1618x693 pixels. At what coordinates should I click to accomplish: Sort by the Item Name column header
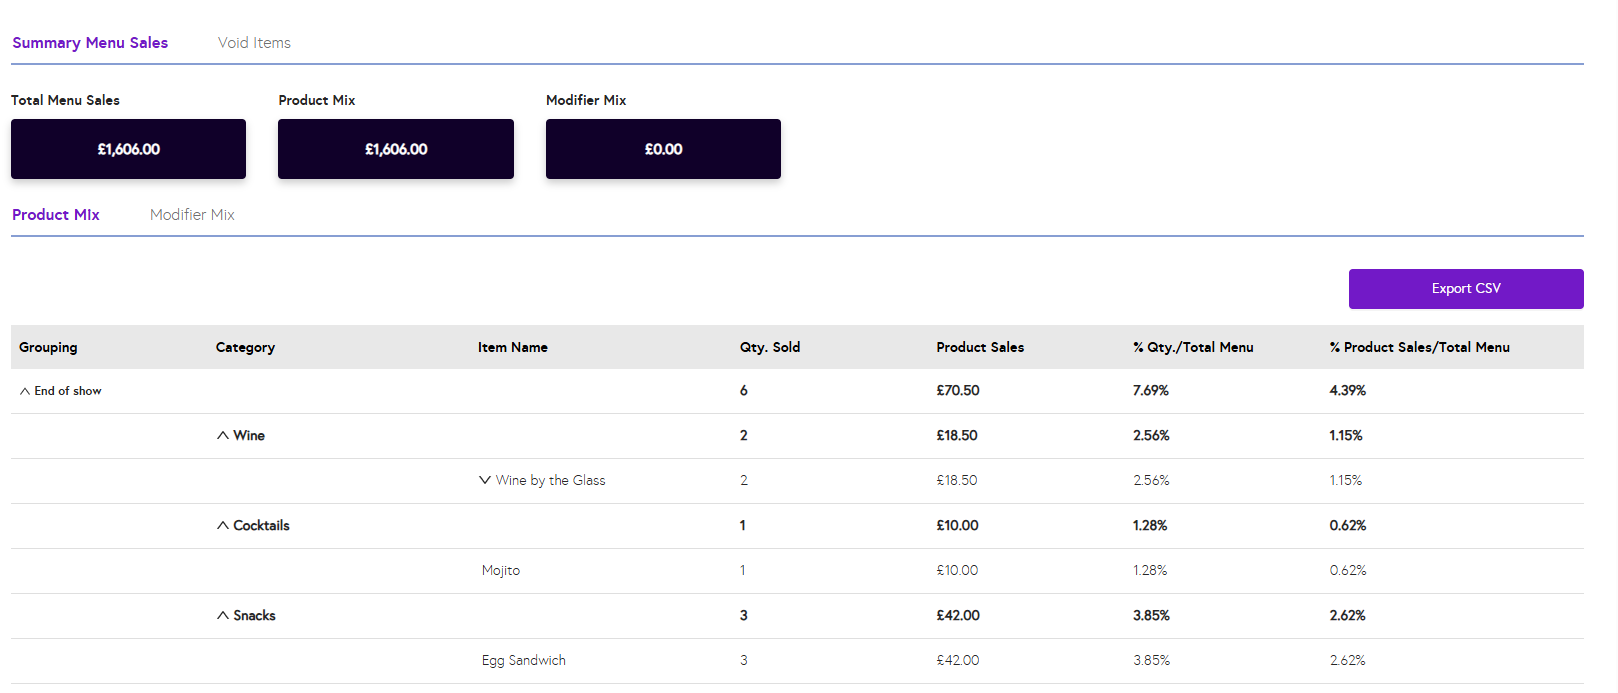pyautogui.click(x=512, y=347)
